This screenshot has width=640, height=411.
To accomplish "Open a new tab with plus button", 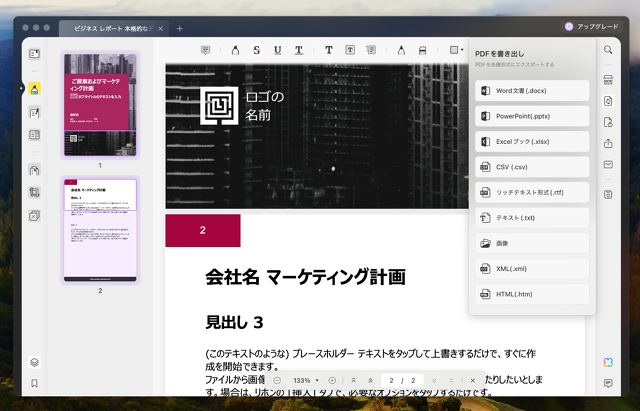I will tap(180, 29).
